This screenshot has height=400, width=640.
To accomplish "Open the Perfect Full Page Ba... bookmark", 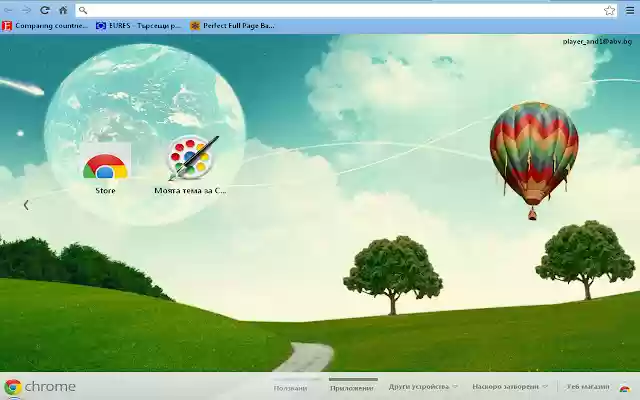I will pyautogui.click(x=232, y=26).
